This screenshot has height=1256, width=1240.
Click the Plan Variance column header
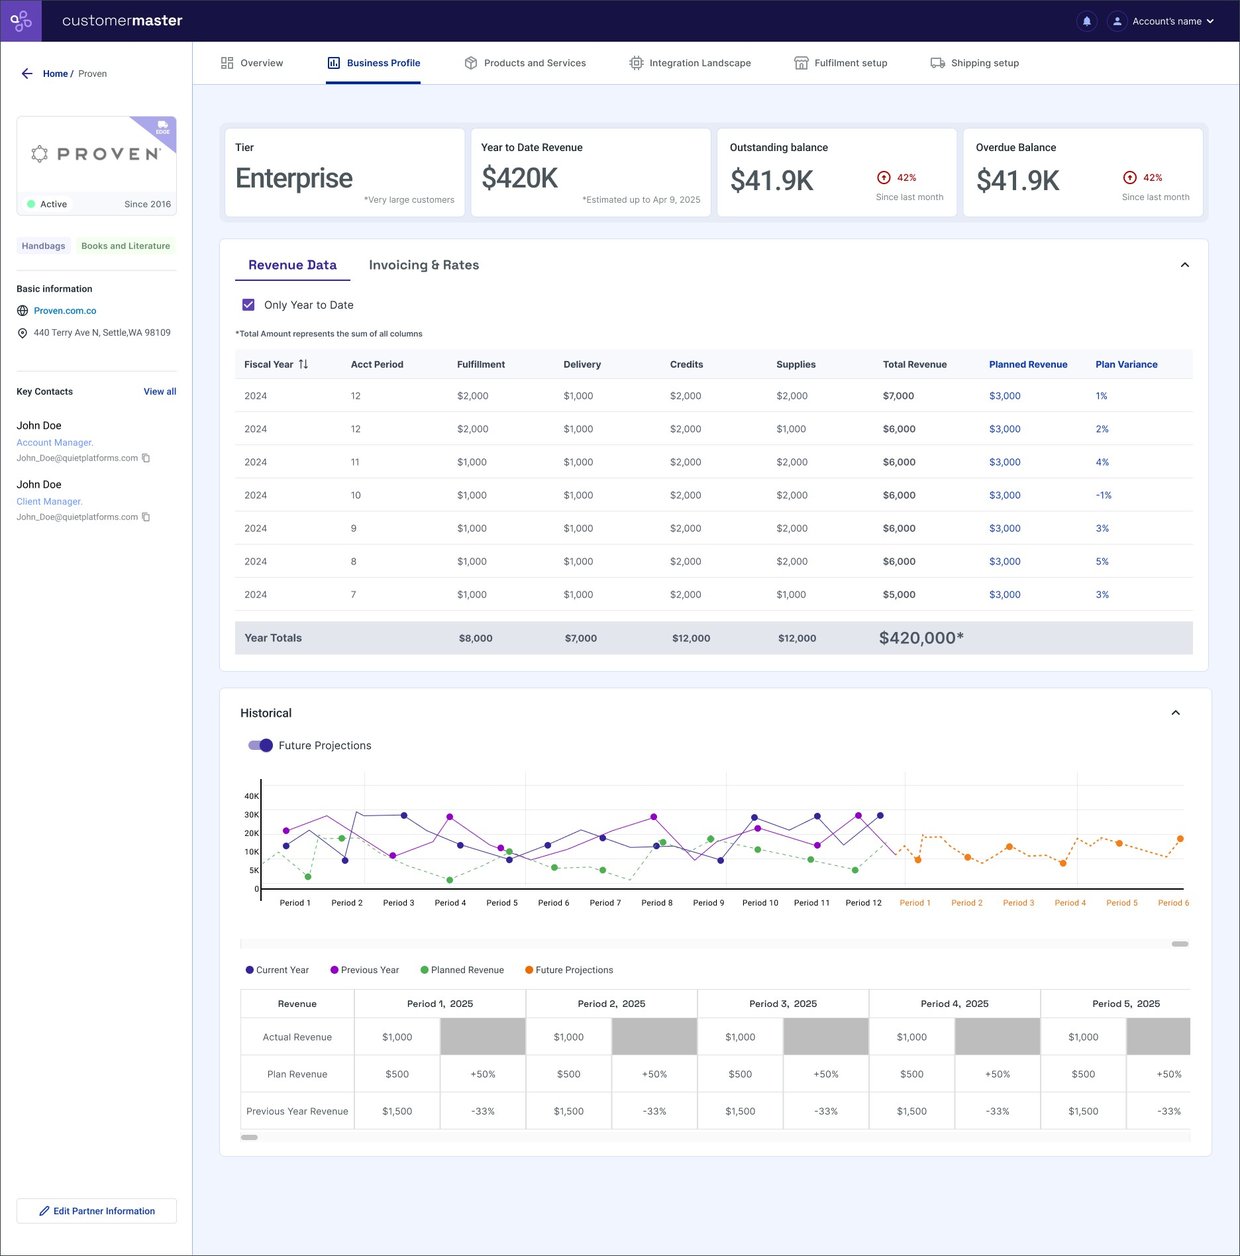point(1126,365)
